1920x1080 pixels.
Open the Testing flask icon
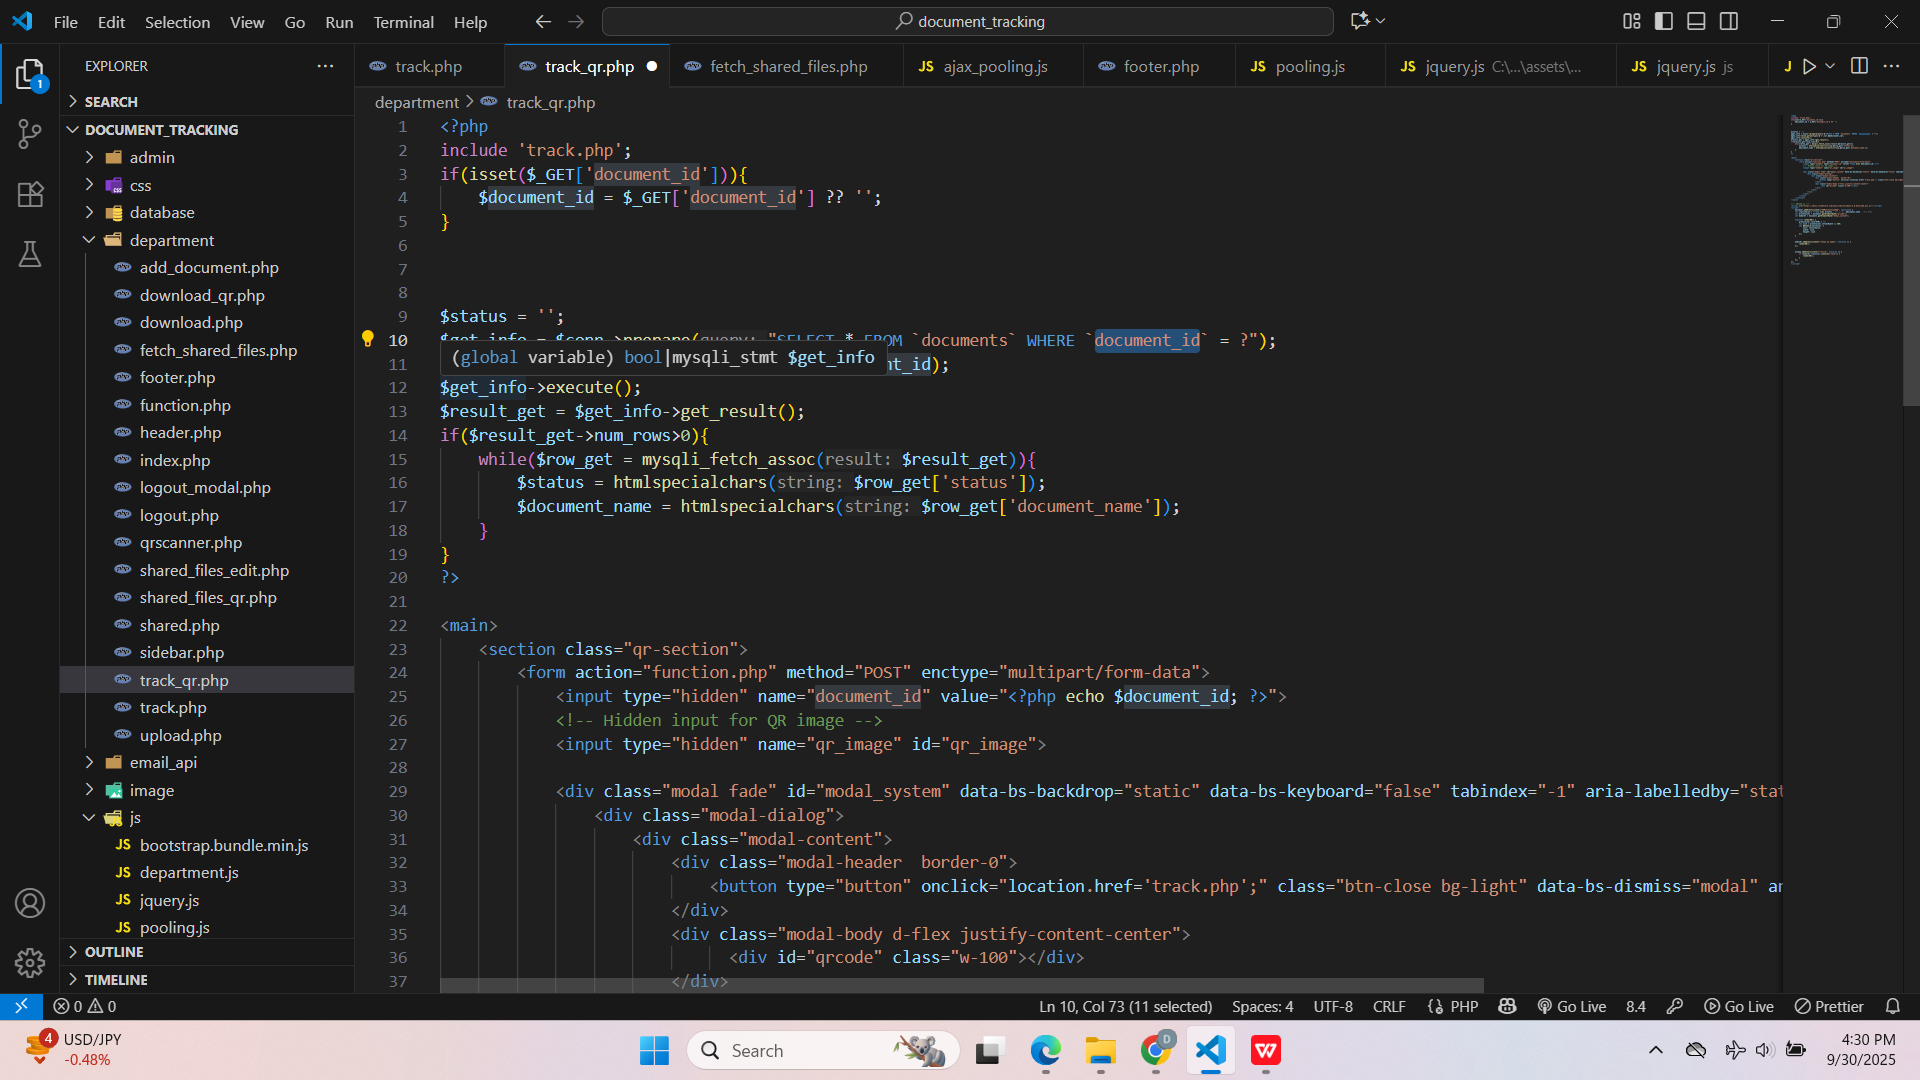coord(30,254)
